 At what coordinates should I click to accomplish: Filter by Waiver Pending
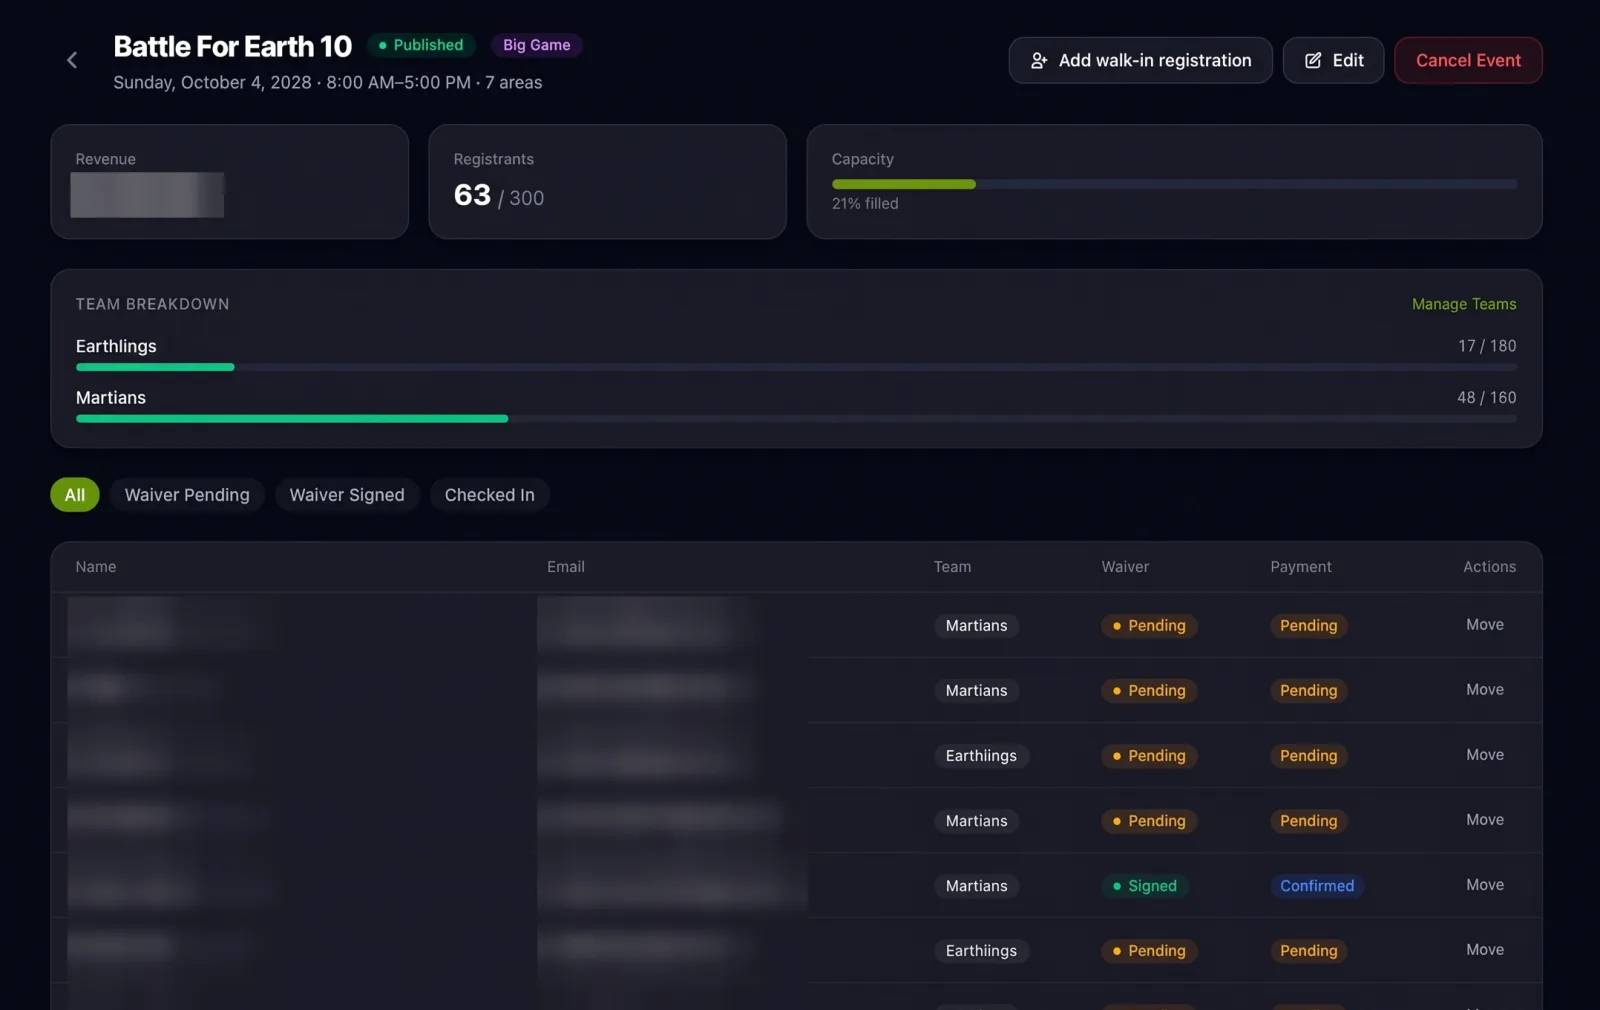(x=187, y=495)
